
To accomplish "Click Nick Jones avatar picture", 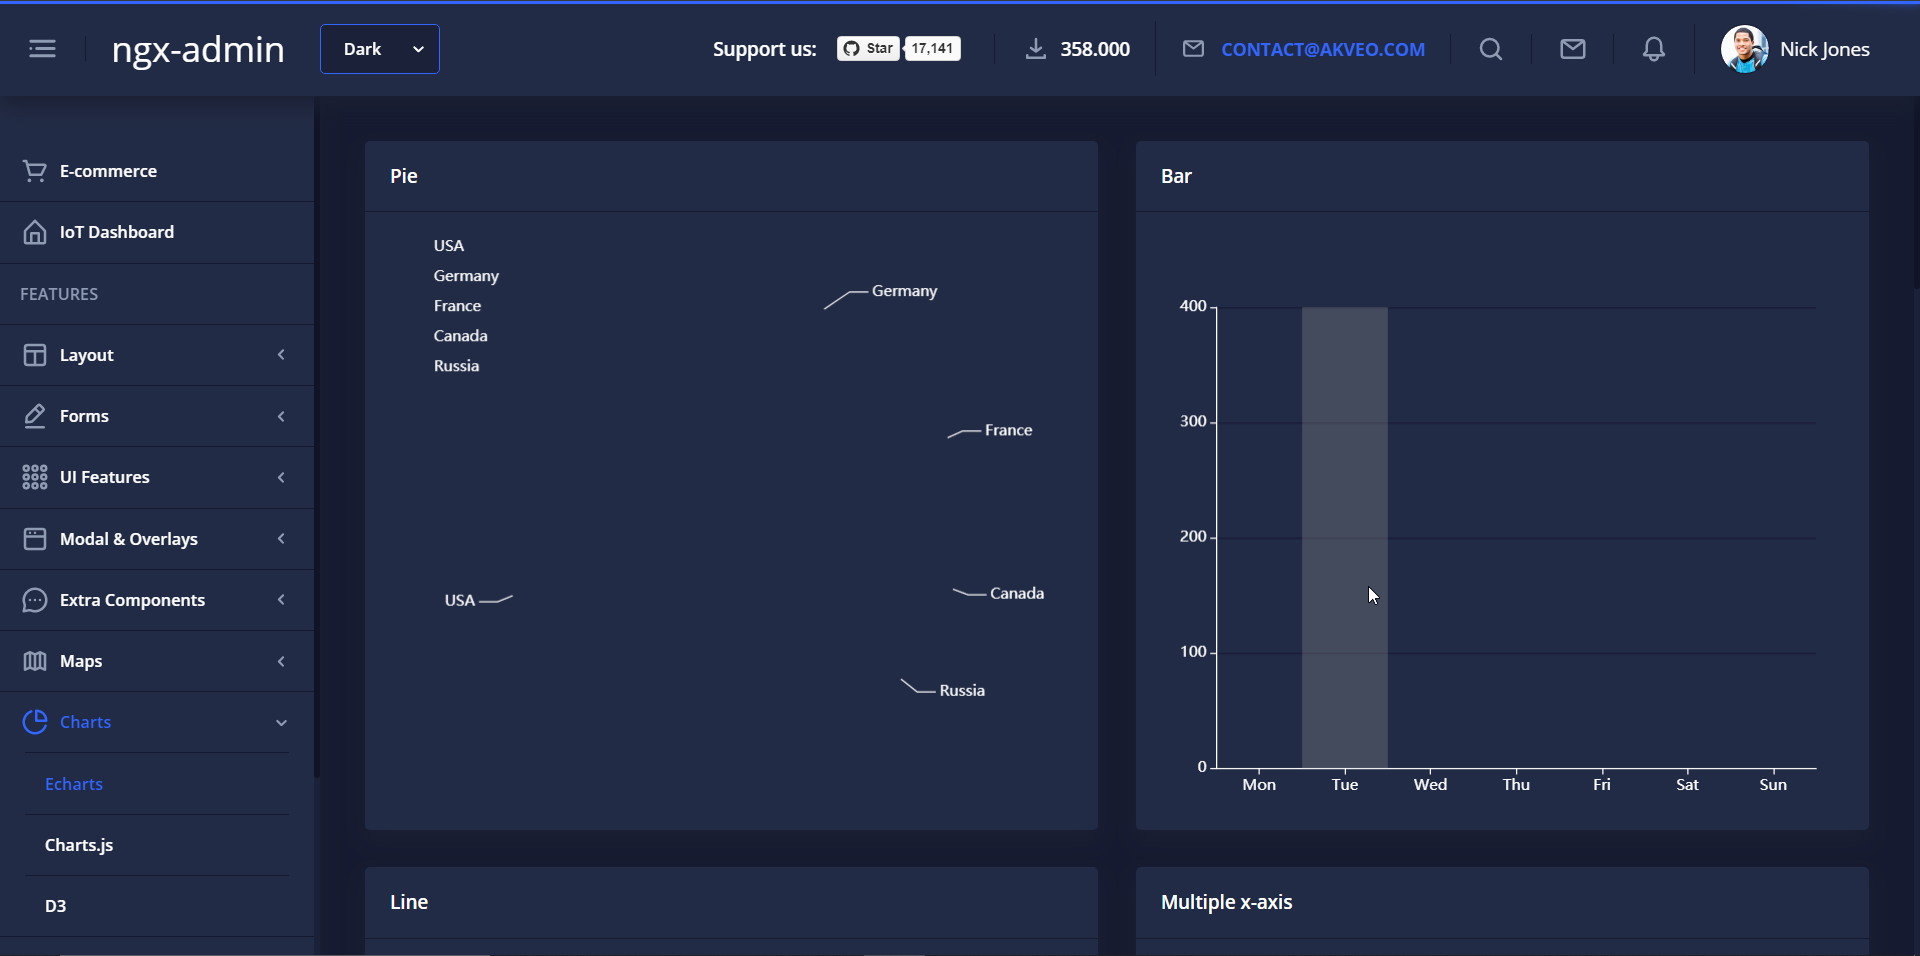I will [1744, 49].
